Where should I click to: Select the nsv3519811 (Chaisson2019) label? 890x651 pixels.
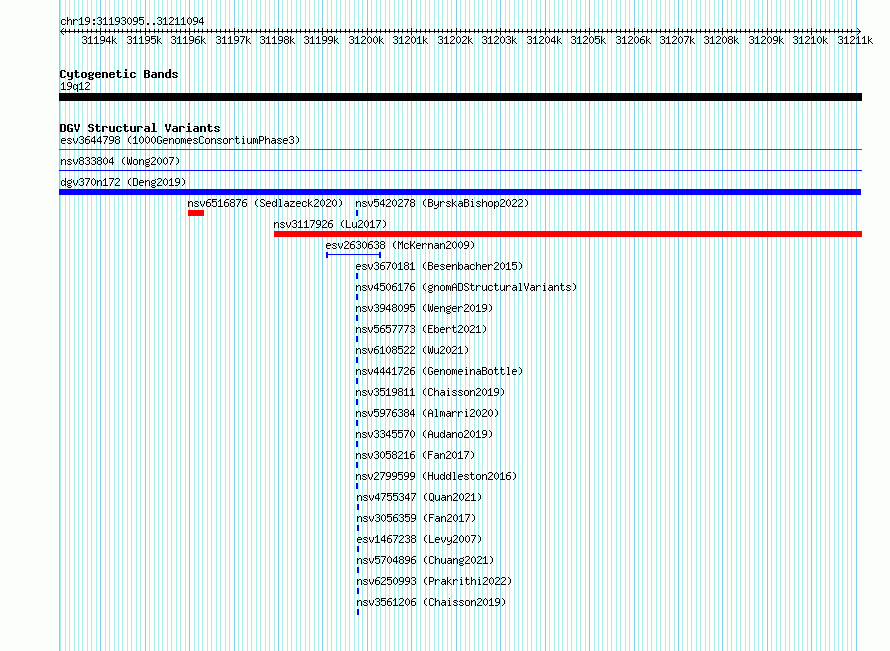pos(430,392)
